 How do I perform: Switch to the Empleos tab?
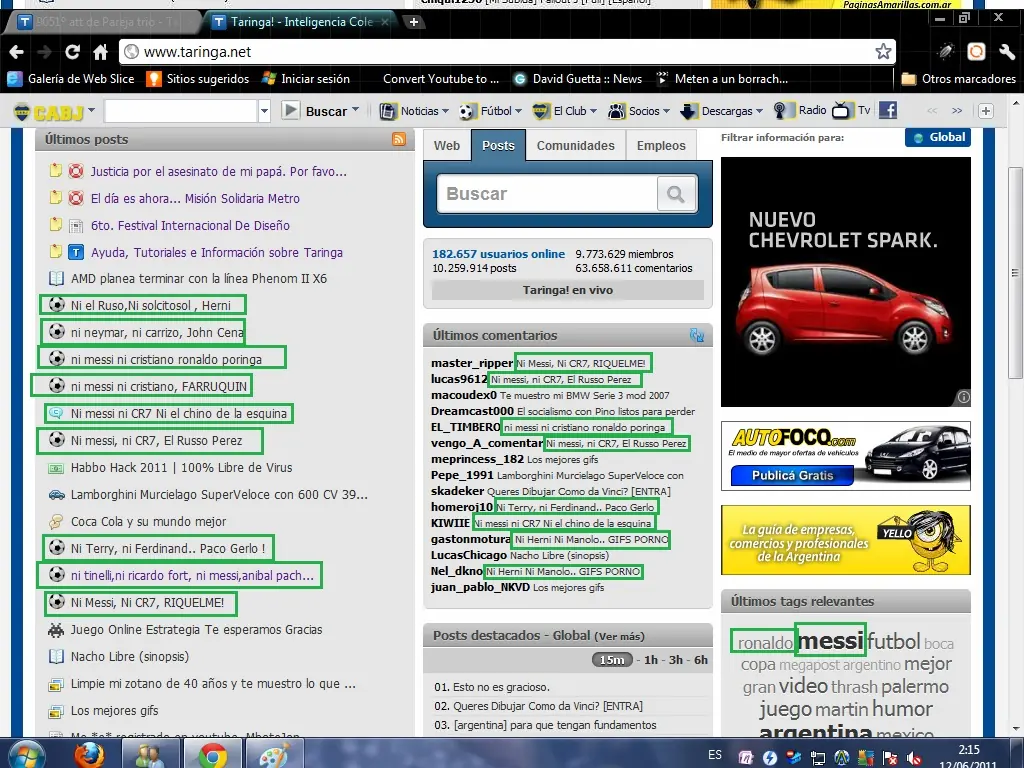(x=661, y=146)
